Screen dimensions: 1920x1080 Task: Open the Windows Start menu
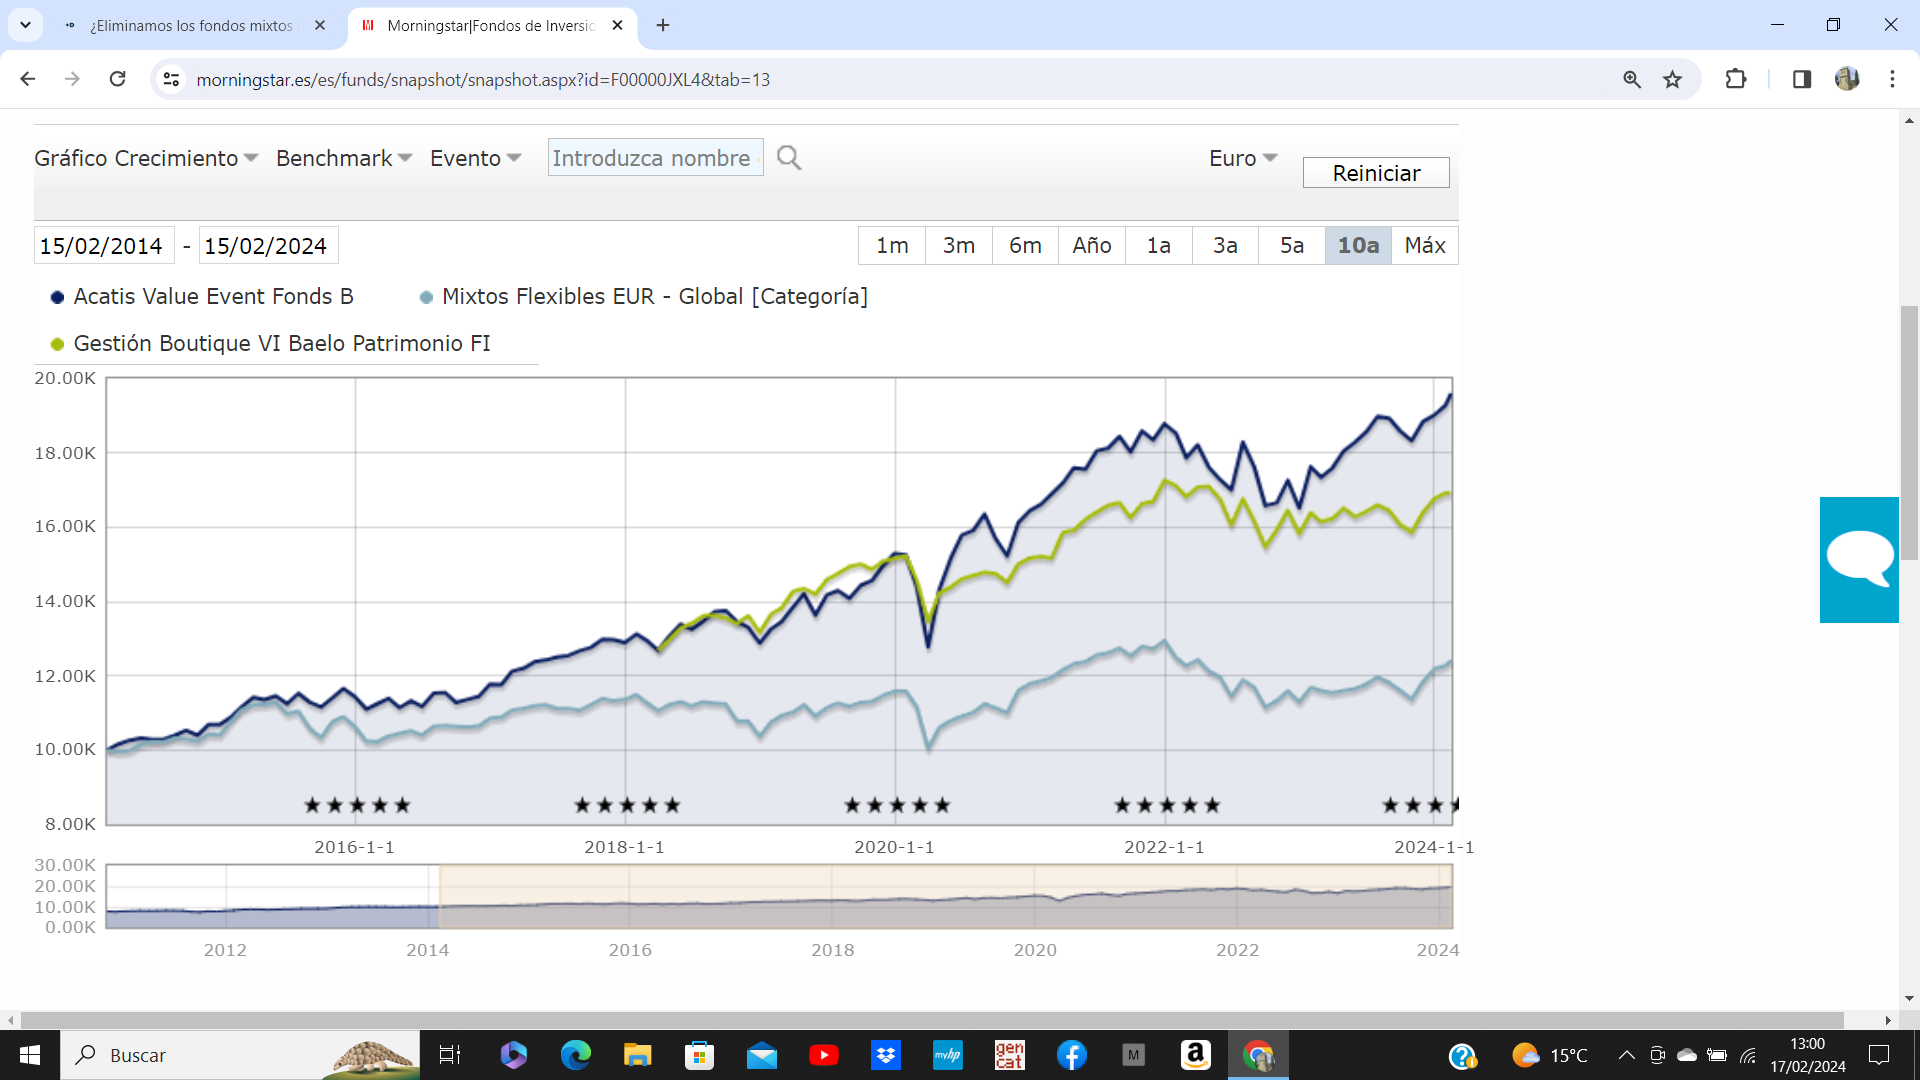[x=30, y=1055]
